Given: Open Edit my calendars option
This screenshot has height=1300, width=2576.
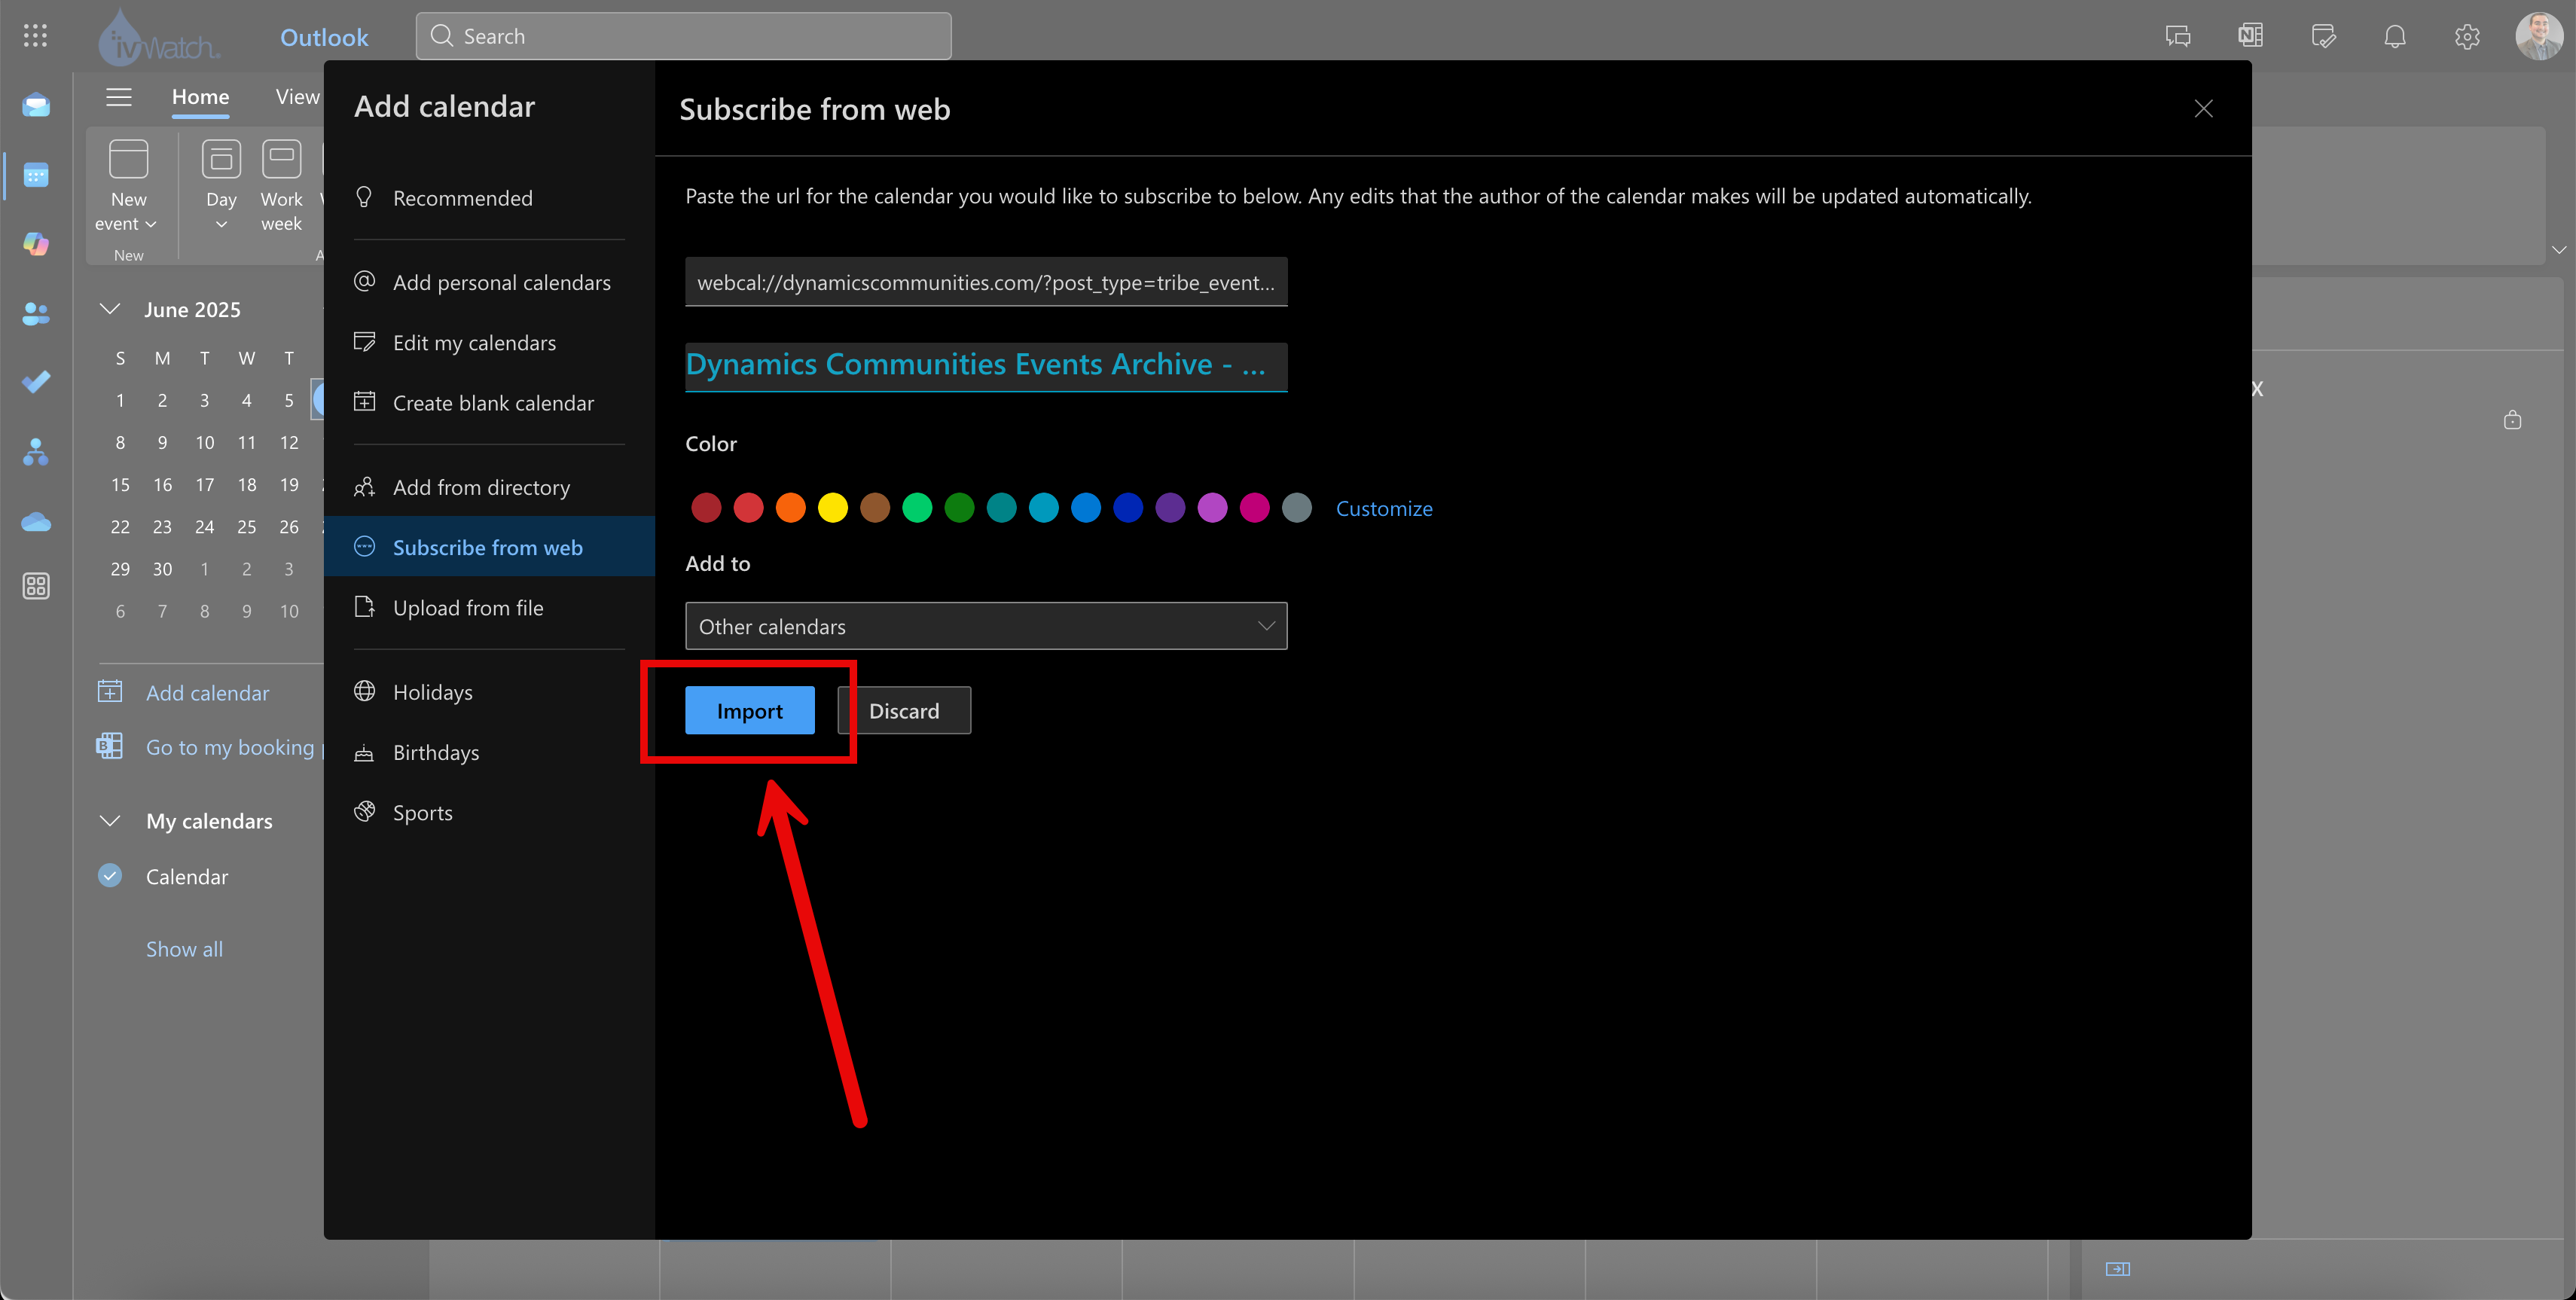Looking at the screenshot, I should (489, 342).
